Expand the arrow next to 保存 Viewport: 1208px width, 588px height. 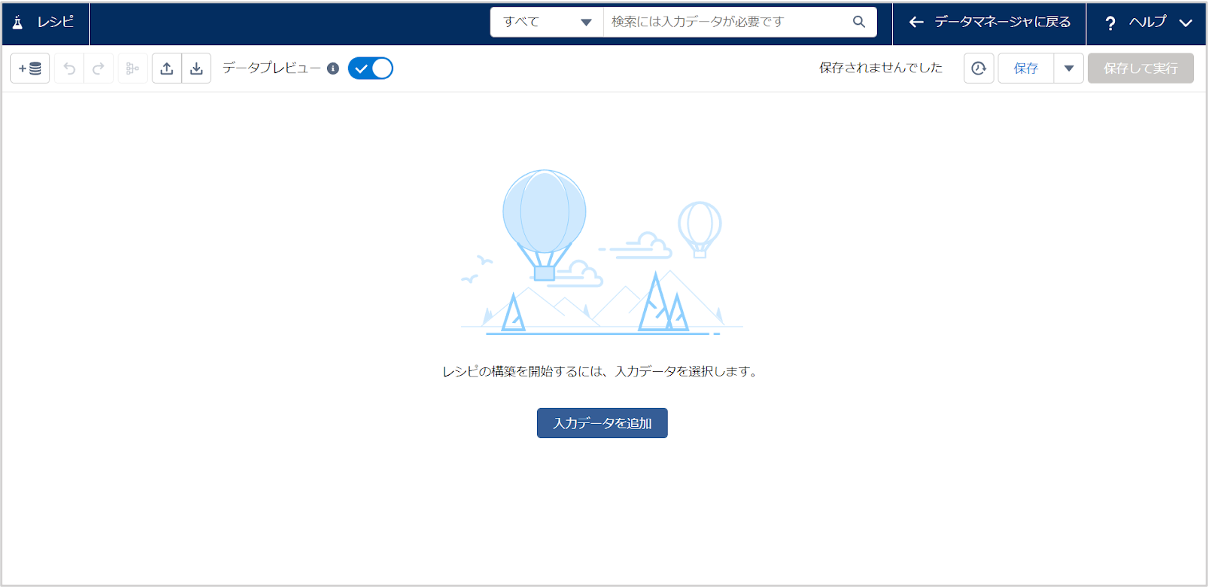(1069, 68)
